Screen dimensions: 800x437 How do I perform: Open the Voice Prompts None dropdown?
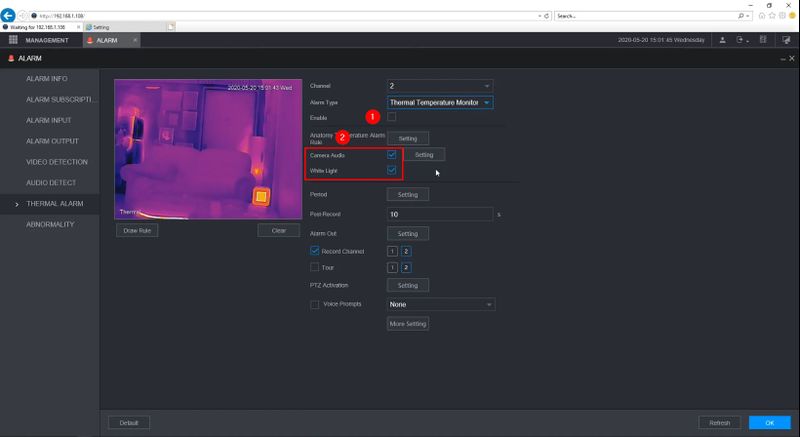coord(441,304)
